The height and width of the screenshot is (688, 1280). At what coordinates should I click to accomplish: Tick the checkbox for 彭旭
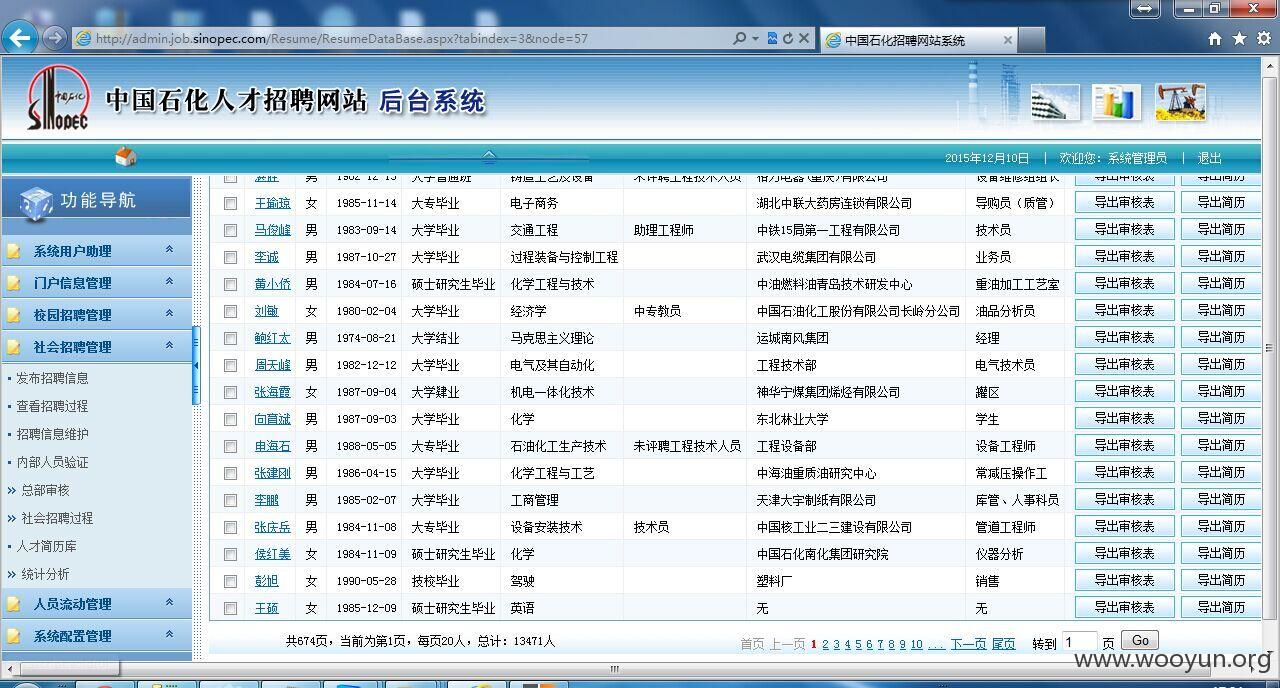[231, 581]
